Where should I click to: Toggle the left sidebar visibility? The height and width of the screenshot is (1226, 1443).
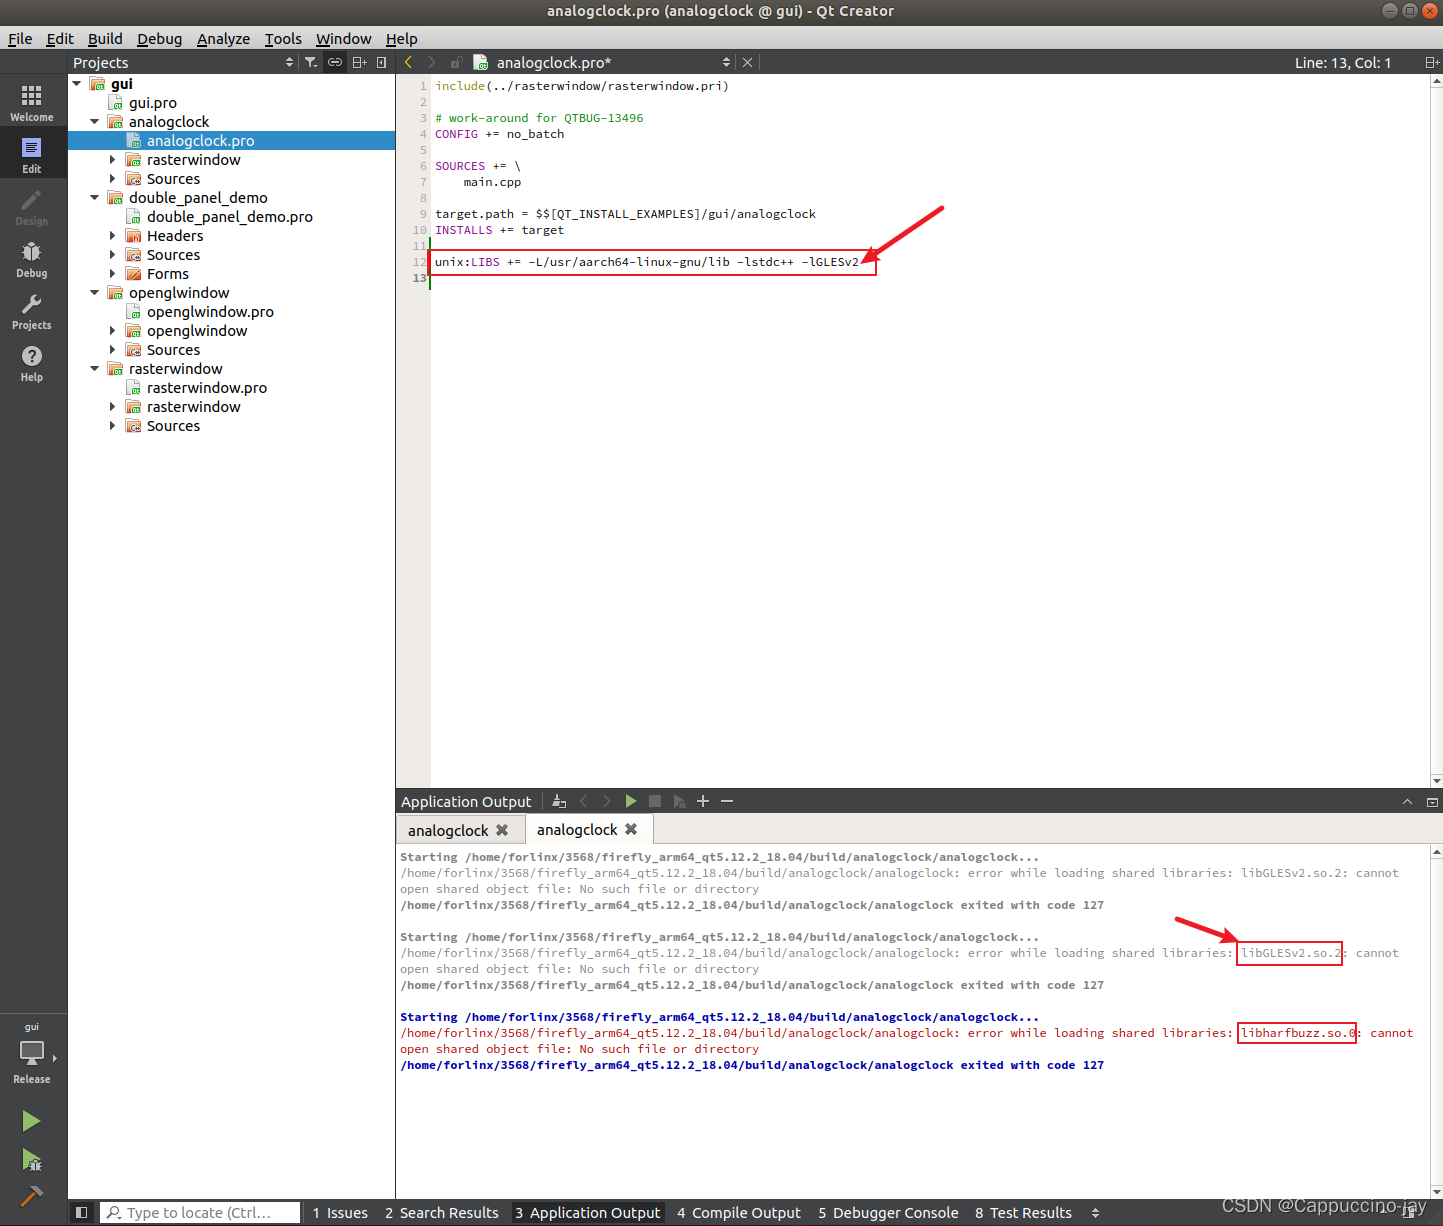pos(82,1212)
